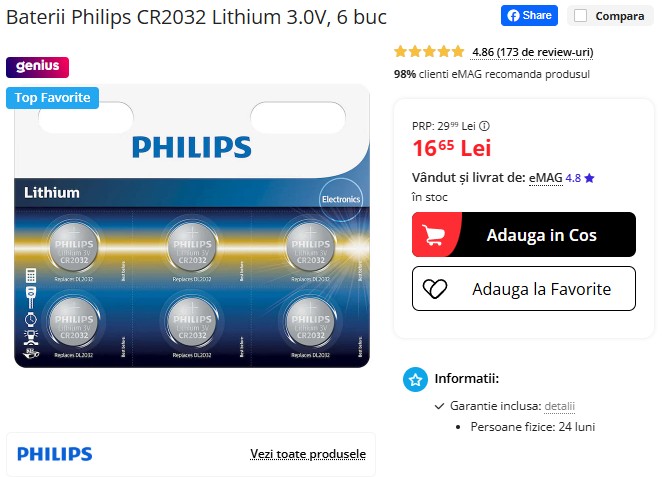664x477 pixels.
Task: Click Adauga la Favorite button
Action: point(524,288)
